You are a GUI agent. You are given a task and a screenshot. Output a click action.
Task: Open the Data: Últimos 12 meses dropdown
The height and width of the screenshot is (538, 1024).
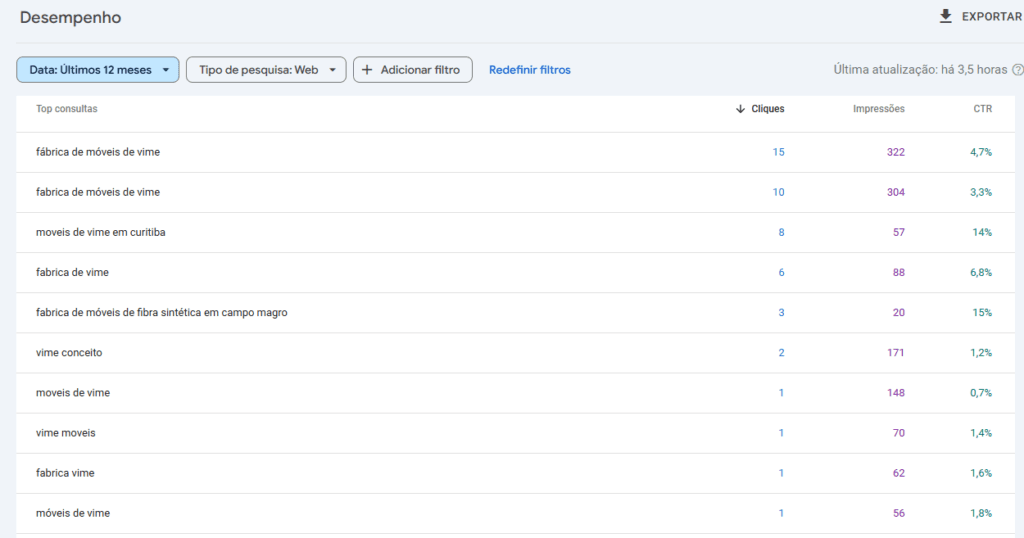click(x=98, y=70)
